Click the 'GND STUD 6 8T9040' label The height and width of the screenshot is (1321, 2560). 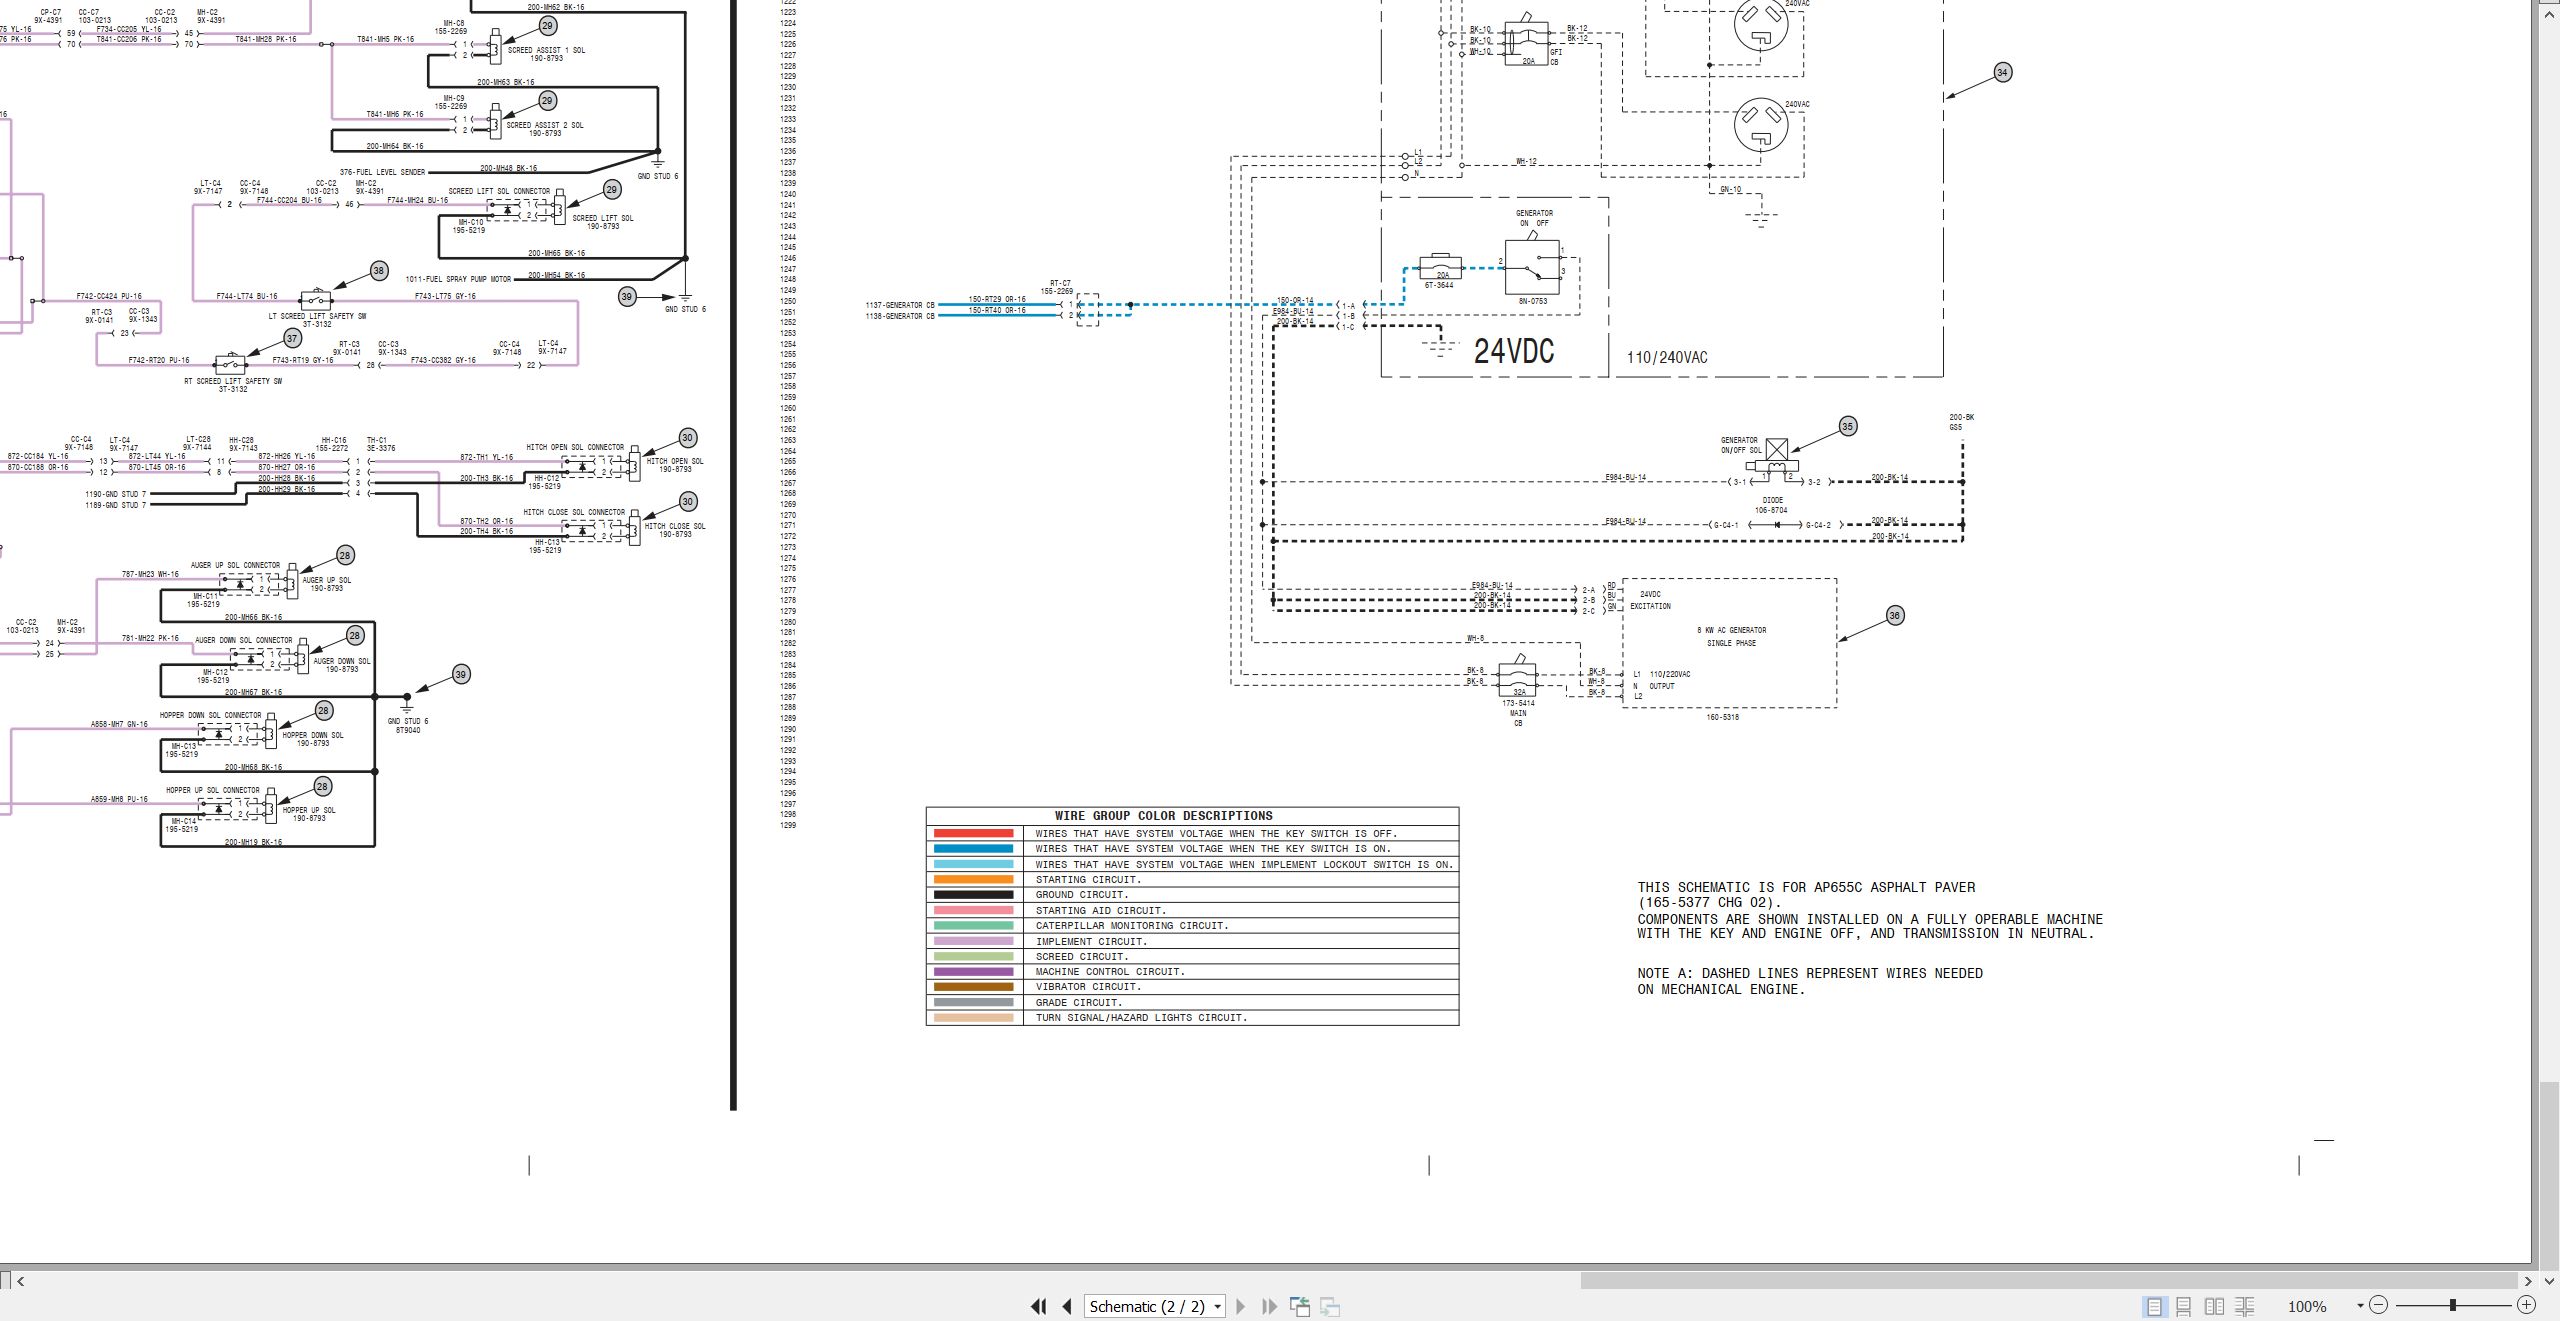[408, 725]
